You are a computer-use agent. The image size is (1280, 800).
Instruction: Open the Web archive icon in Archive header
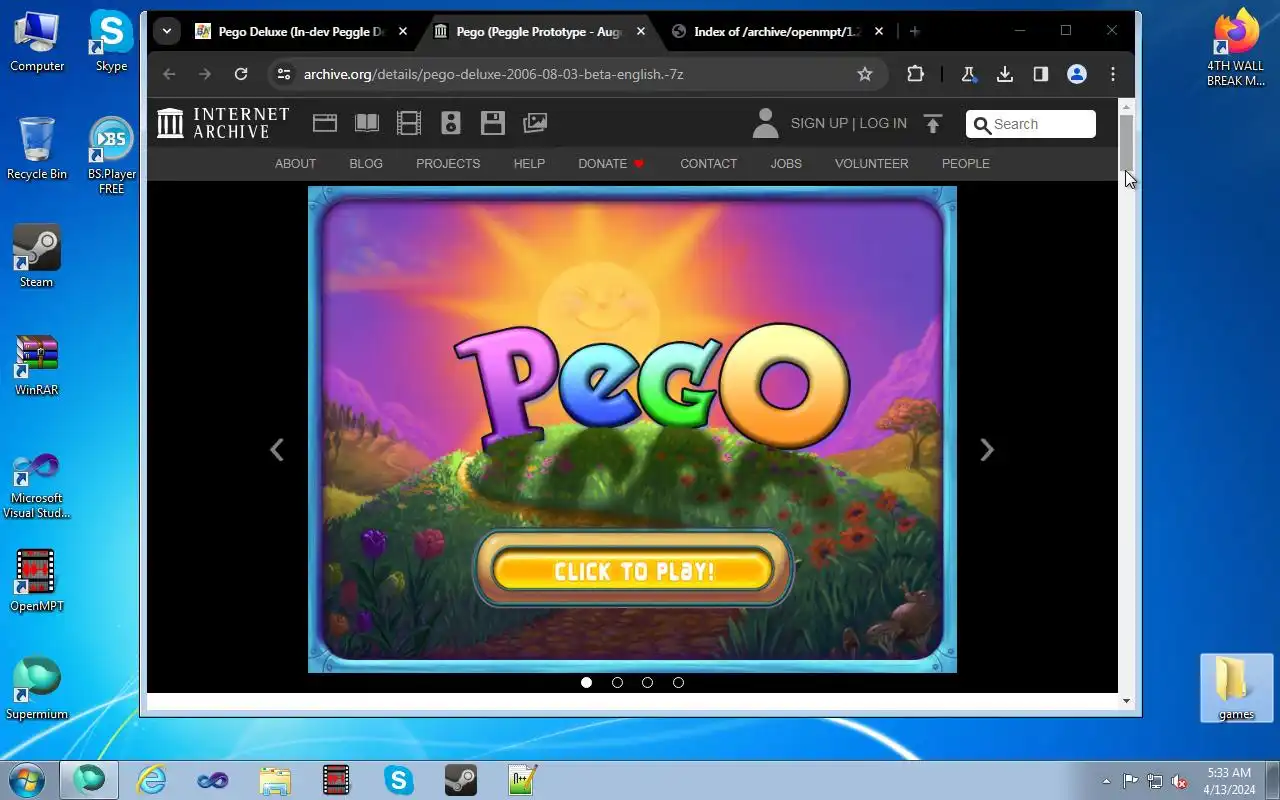click(x=325, y=123)
